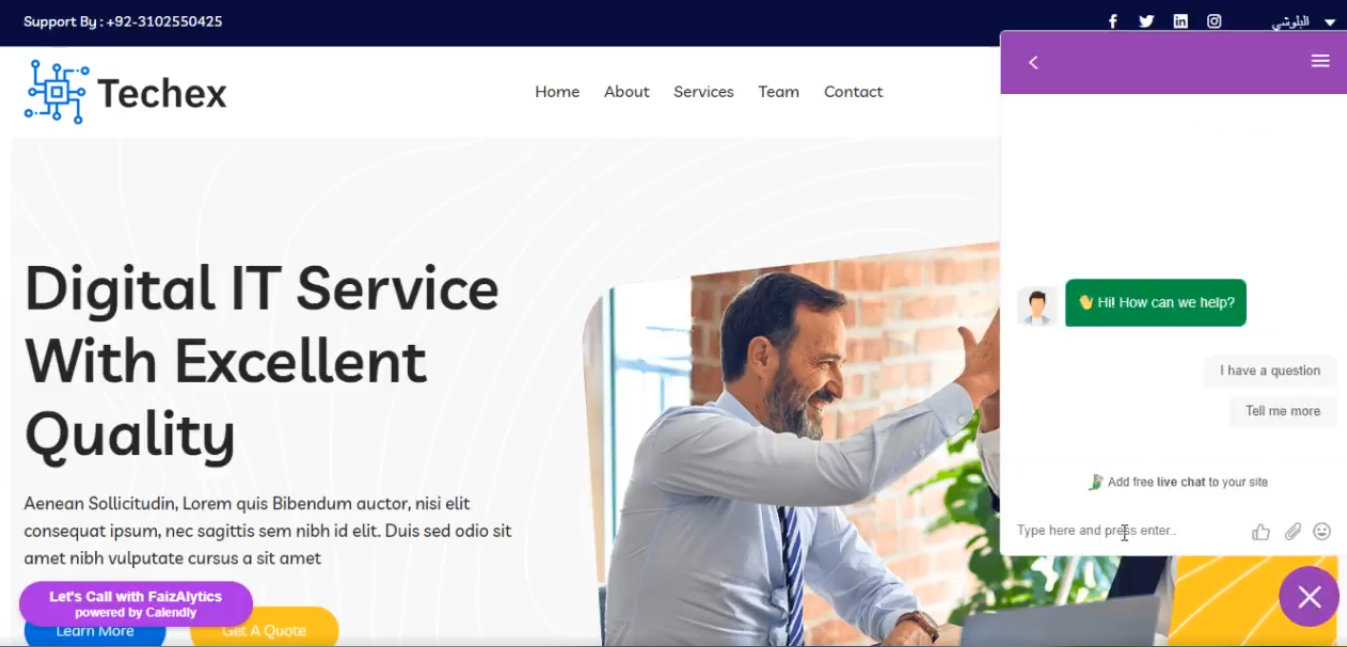Viewport: 1347px width, 647px height.
Task: Click the thumbs-up icon in chat
Action: (1261, 531)
